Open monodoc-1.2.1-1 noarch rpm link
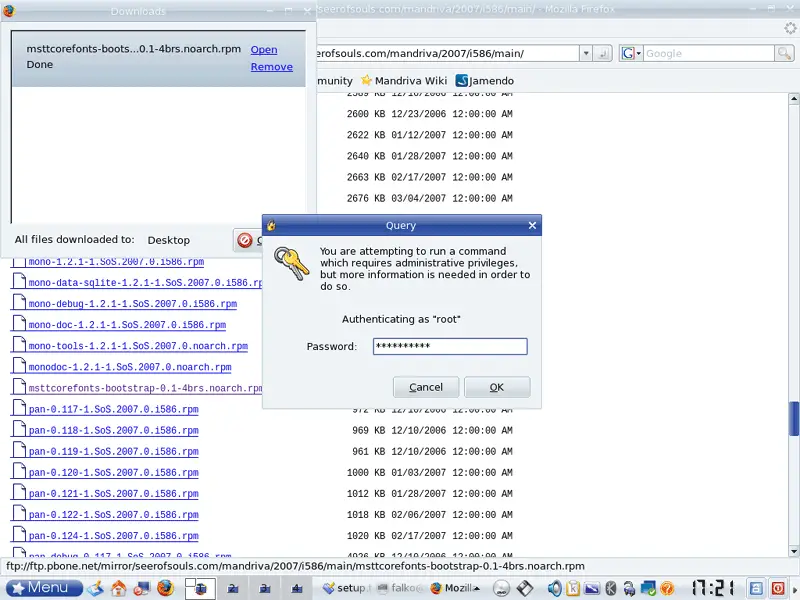The image size is (800, 600). click(x=130, y=367)
